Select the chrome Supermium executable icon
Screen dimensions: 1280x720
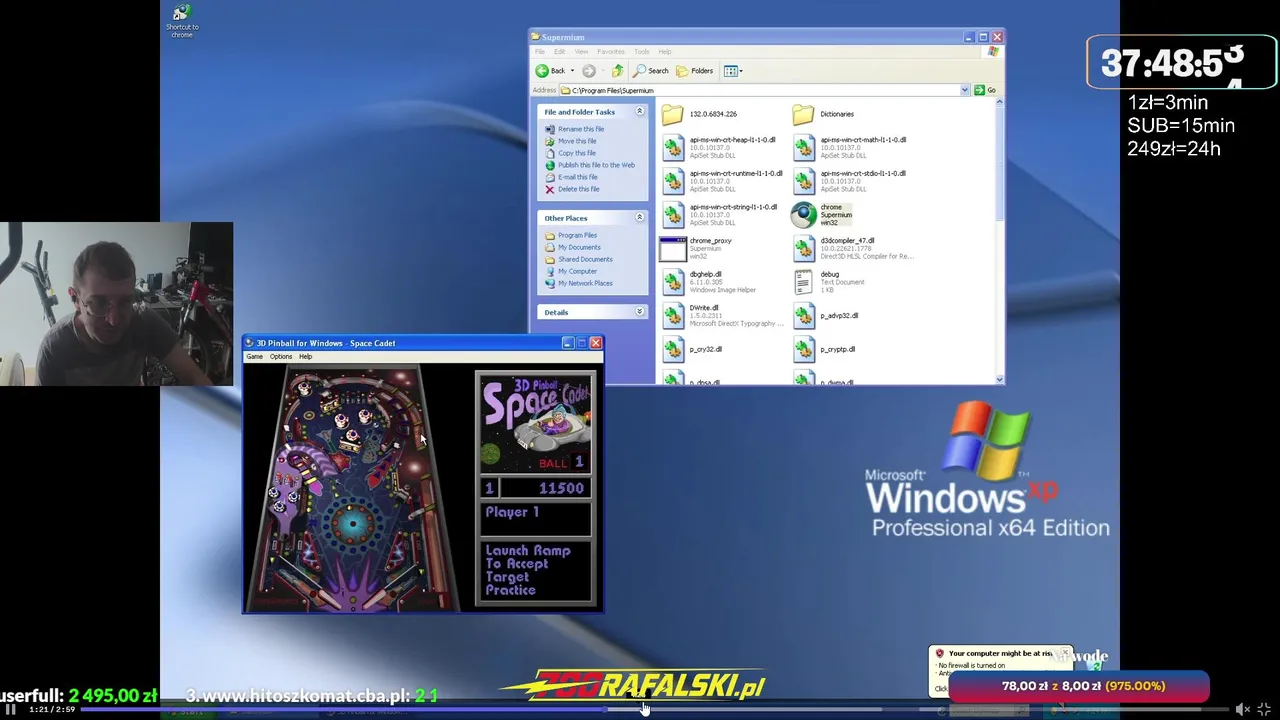click(x=804, y=215)
